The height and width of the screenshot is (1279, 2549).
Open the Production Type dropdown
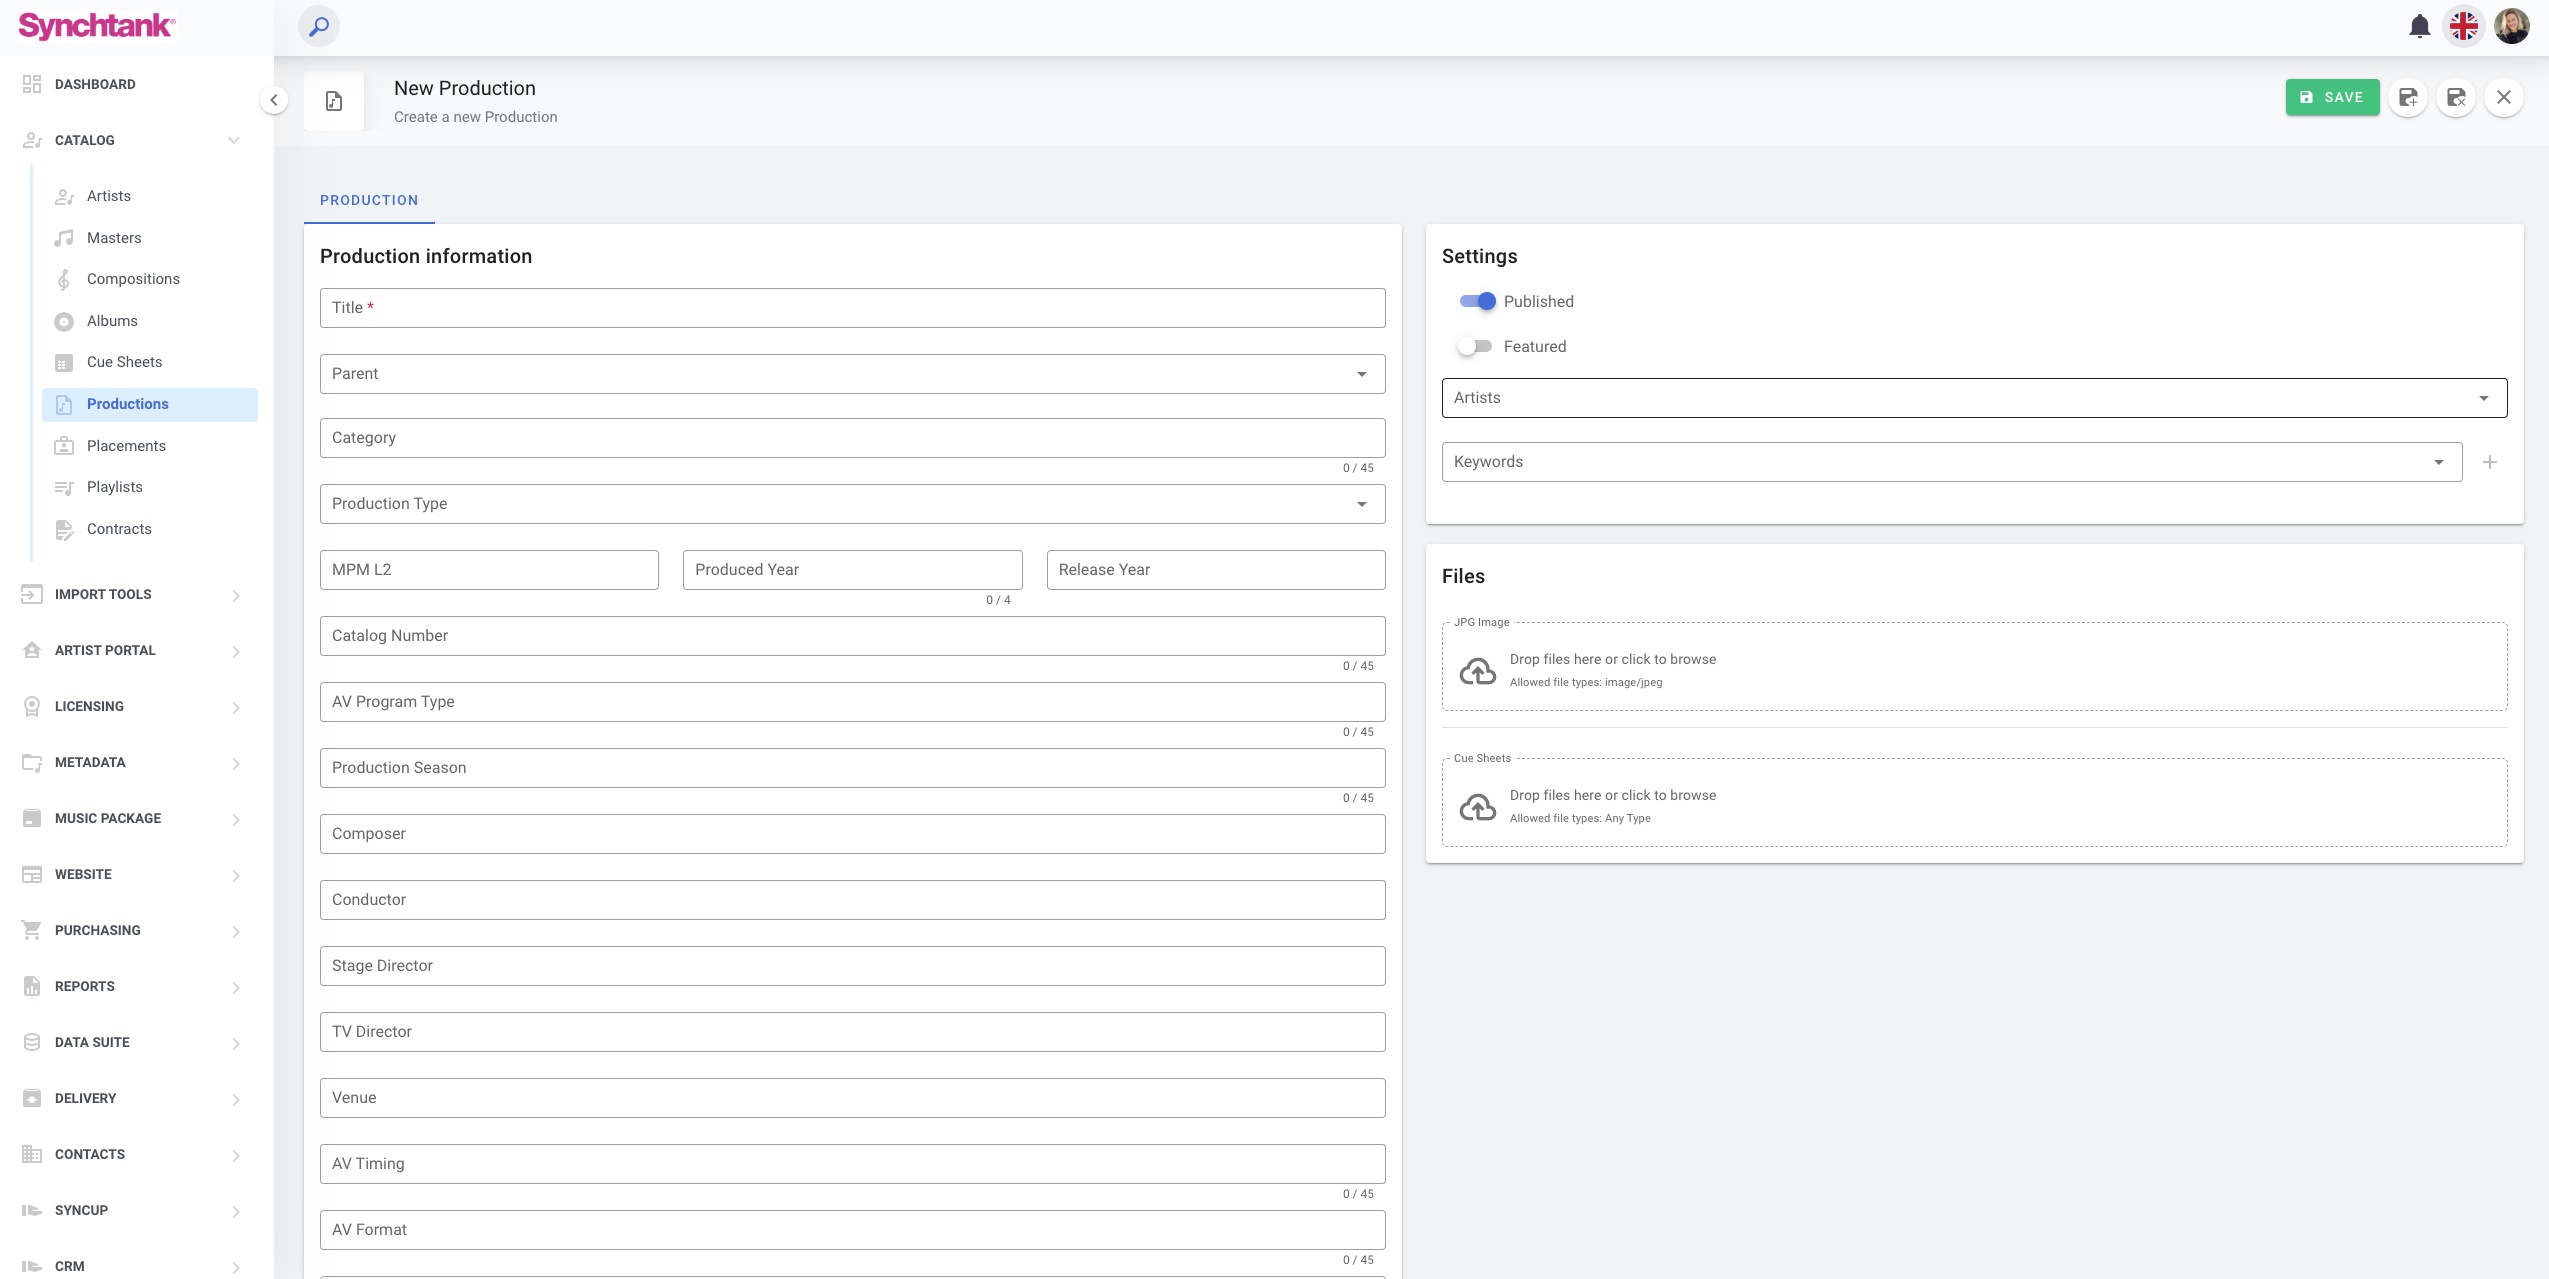852,504
